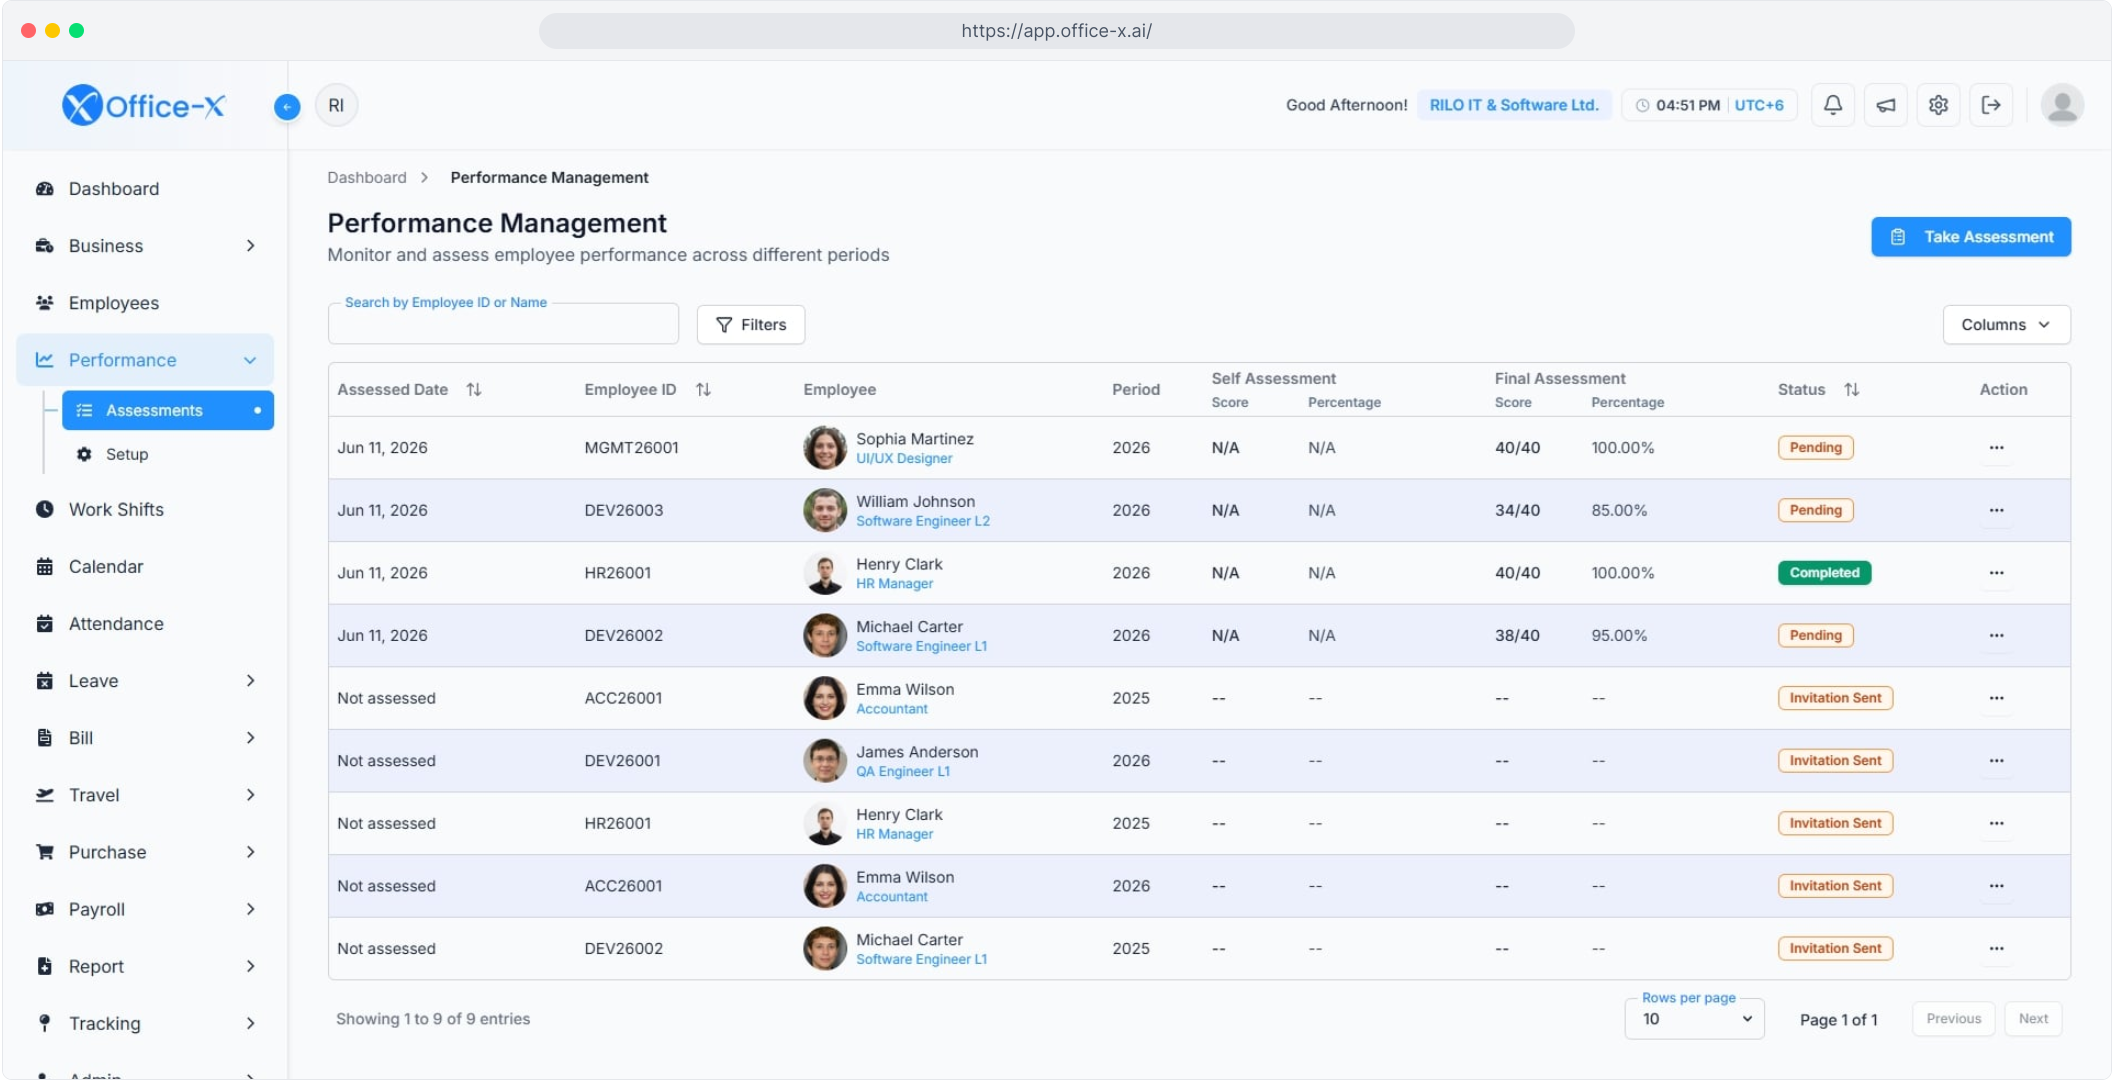The height and width of the screenshot is (1080, 2114).
Task: Expand the Payroll sidebar section
Action: coord(145,909)
